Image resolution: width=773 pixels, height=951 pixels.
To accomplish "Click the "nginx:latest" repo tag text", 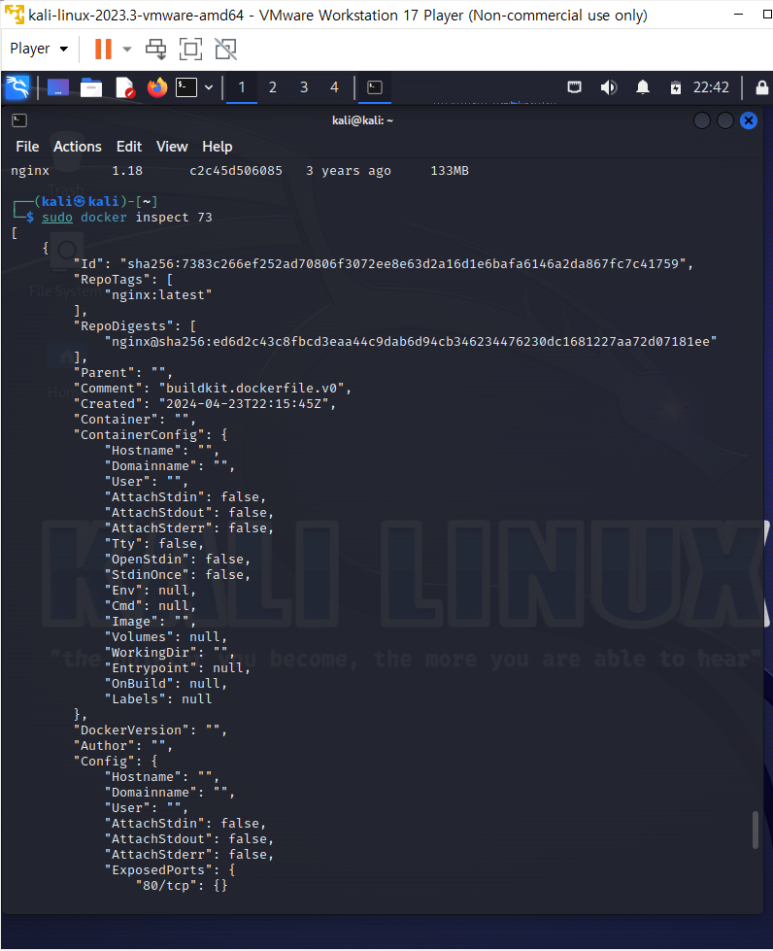I will point(158,295).
